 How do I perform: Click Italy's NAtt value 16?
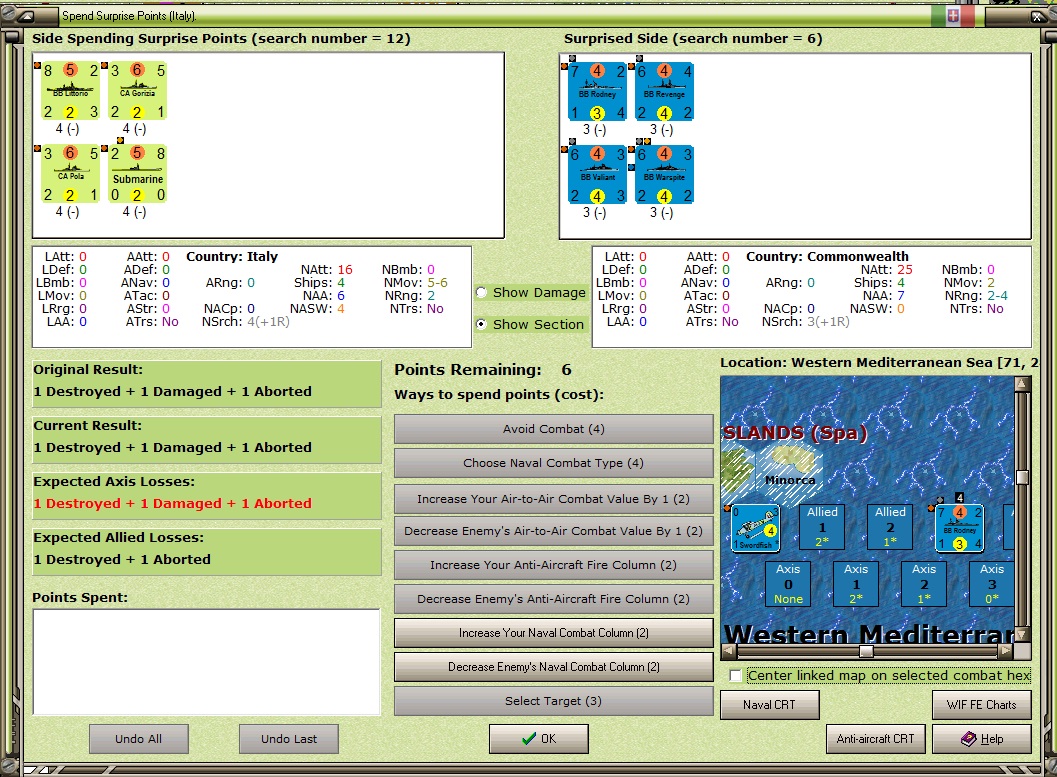(345, 270)
